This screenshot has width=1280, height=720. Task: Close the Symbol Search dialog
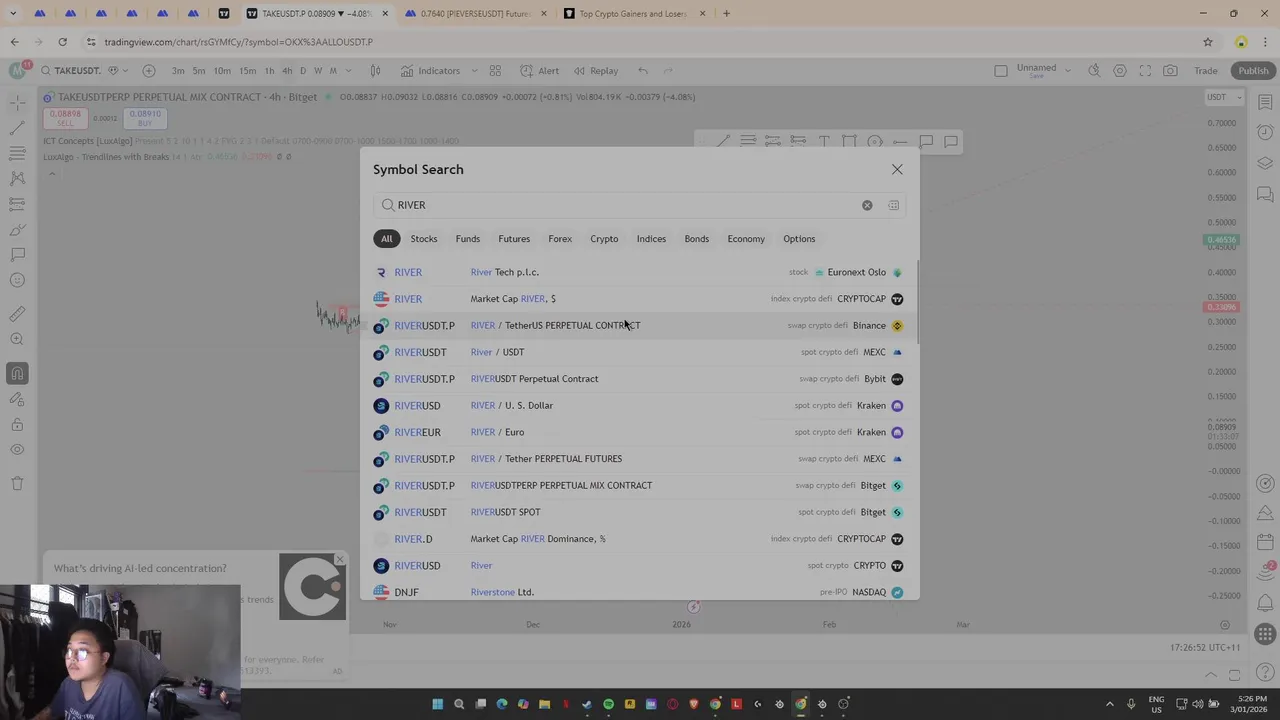click(x=897, y=169)
